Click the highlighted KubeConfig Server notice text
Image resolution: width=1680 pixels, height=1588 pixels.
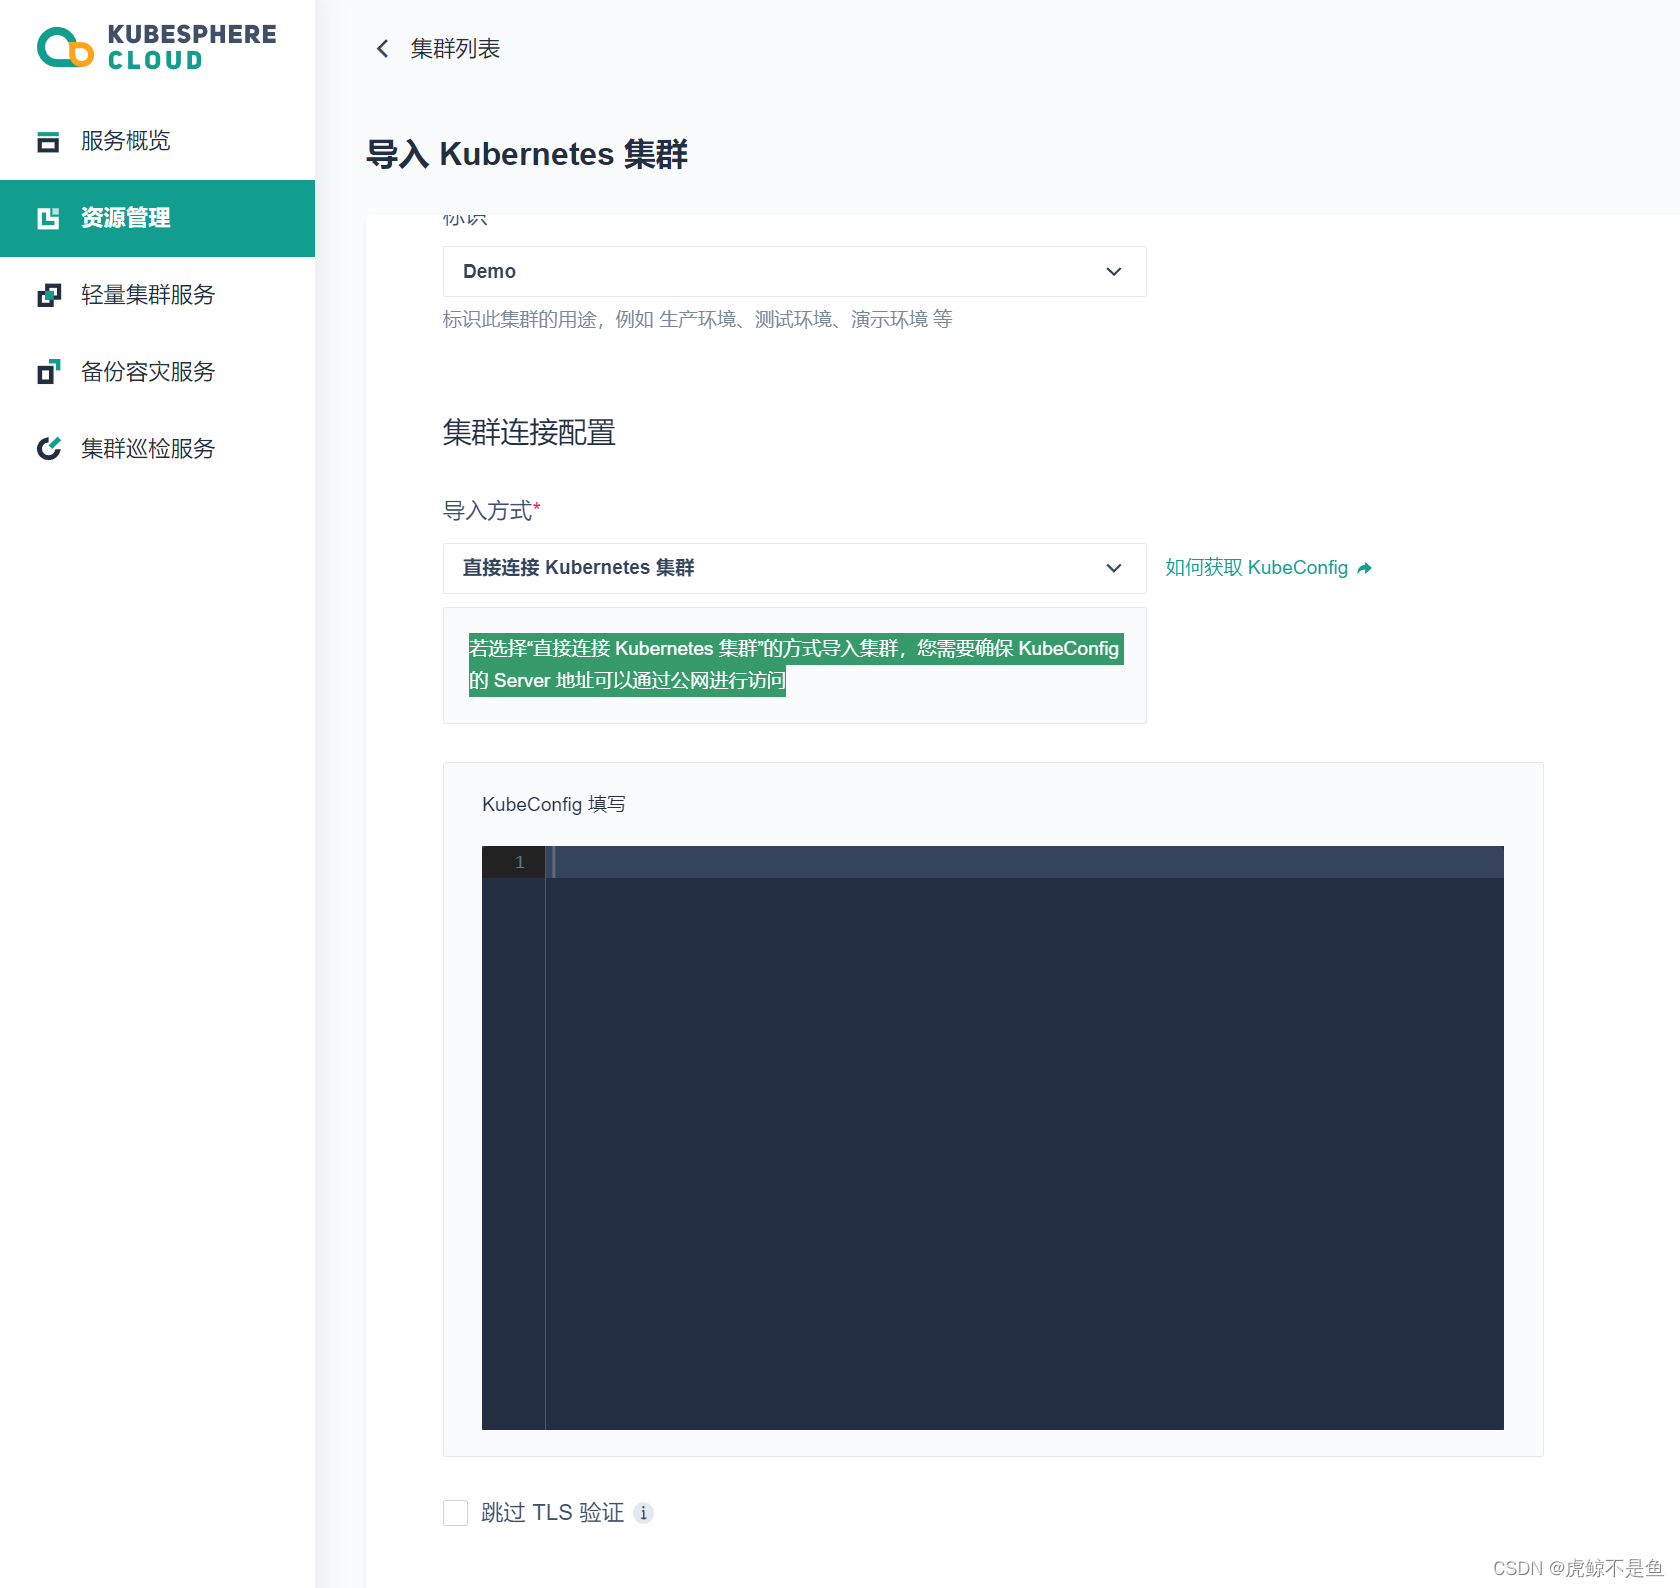click(x=796, y=665)
